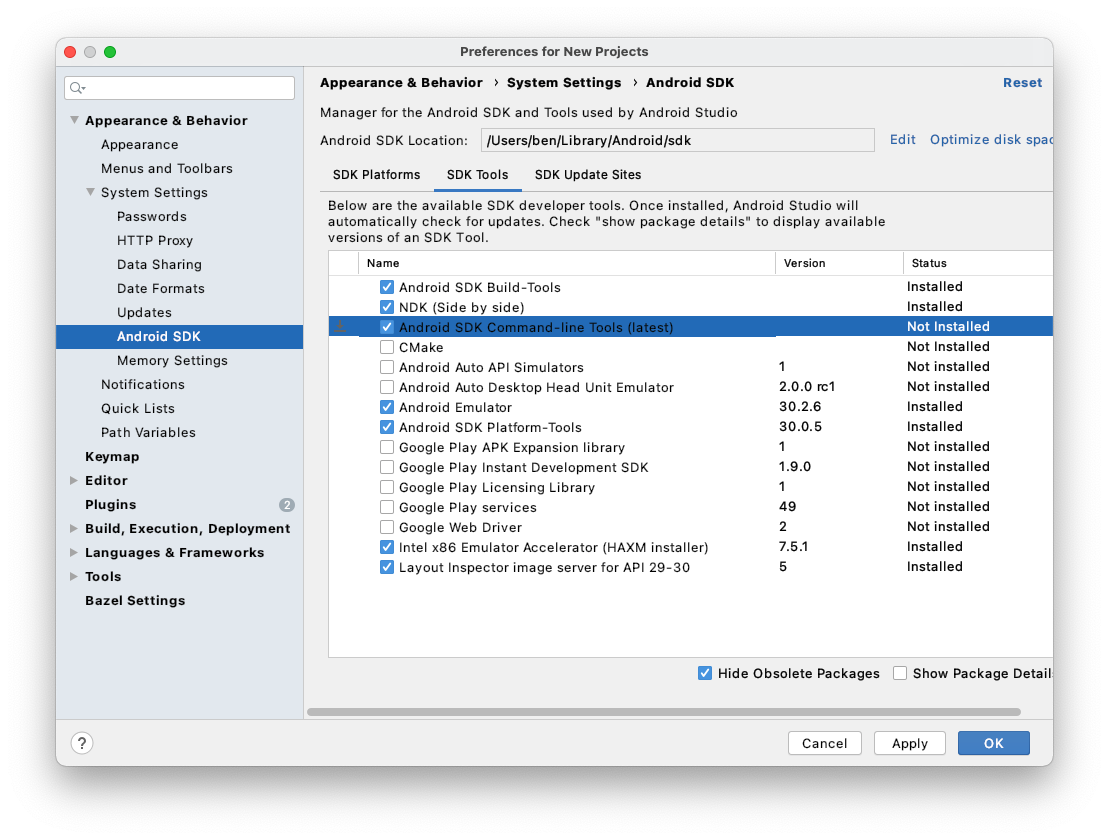
Task: Click the help question mark button
Action: coord(82,743)
